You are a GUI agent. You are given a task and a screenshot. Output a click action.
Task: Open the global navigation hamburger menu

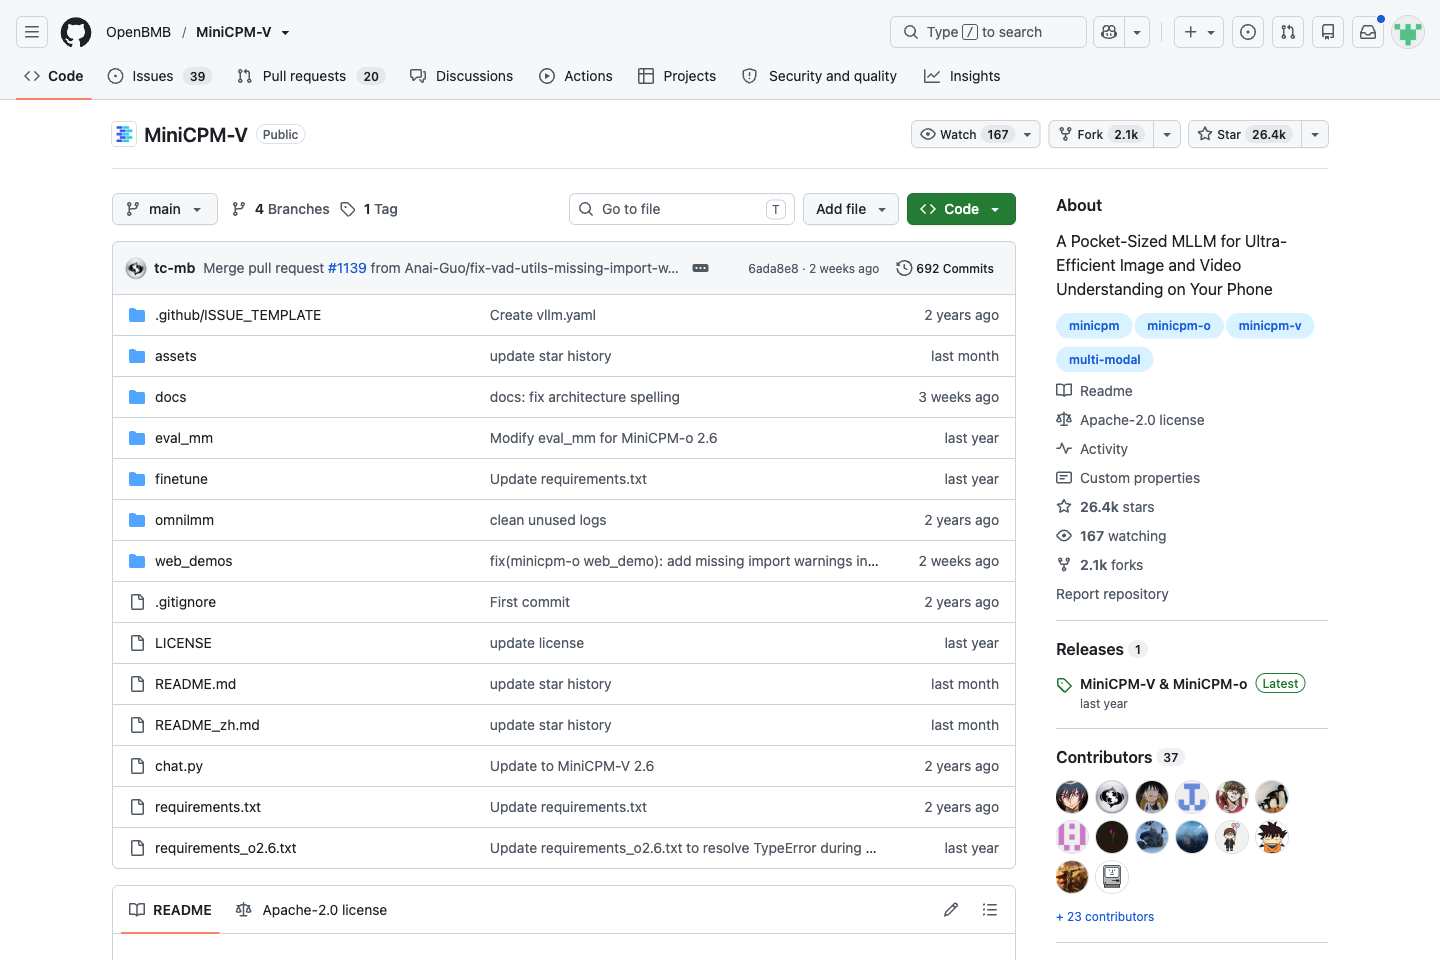[x=32, y=32]
